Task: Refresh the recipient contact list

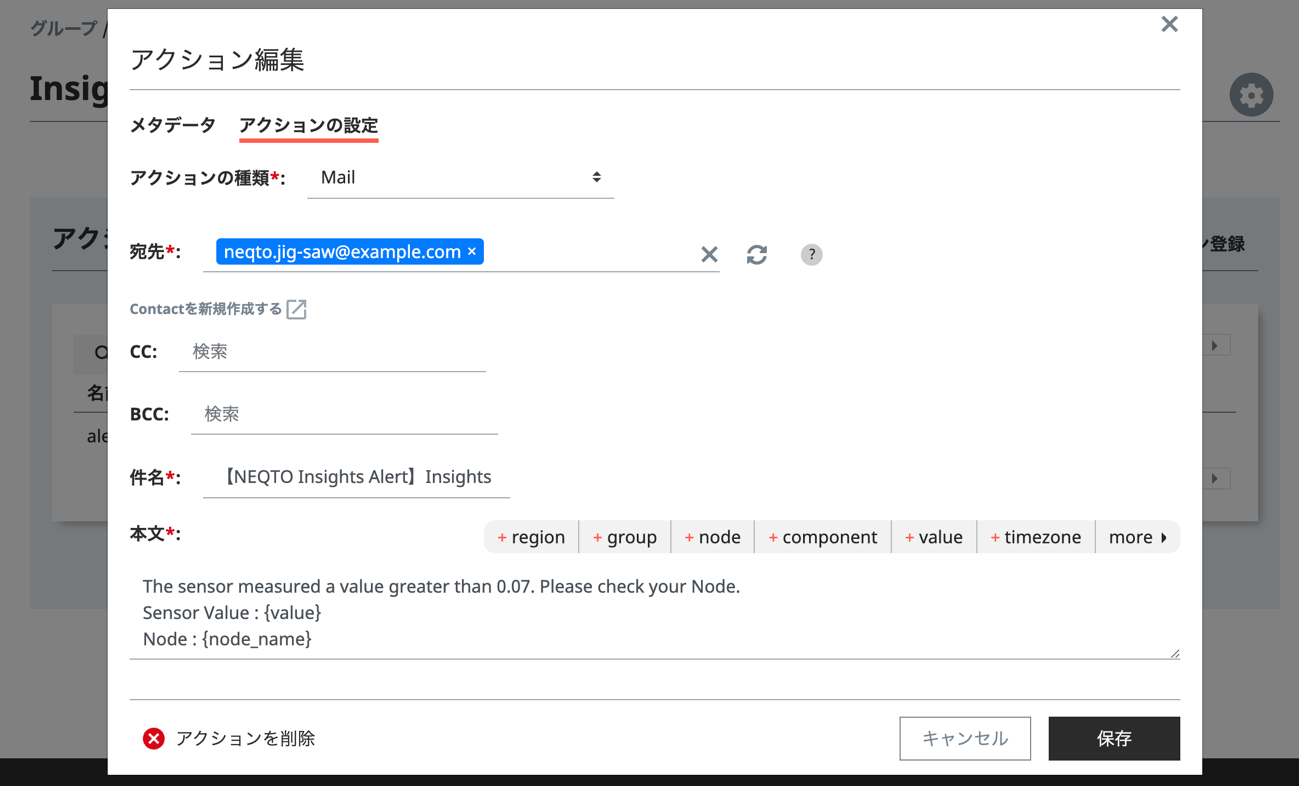Action: [x=757, y=255]
